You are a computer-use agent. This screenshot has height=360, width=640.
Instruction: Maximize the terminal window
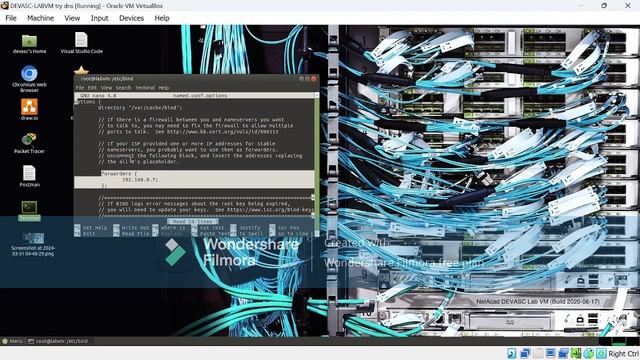(307, 78)
